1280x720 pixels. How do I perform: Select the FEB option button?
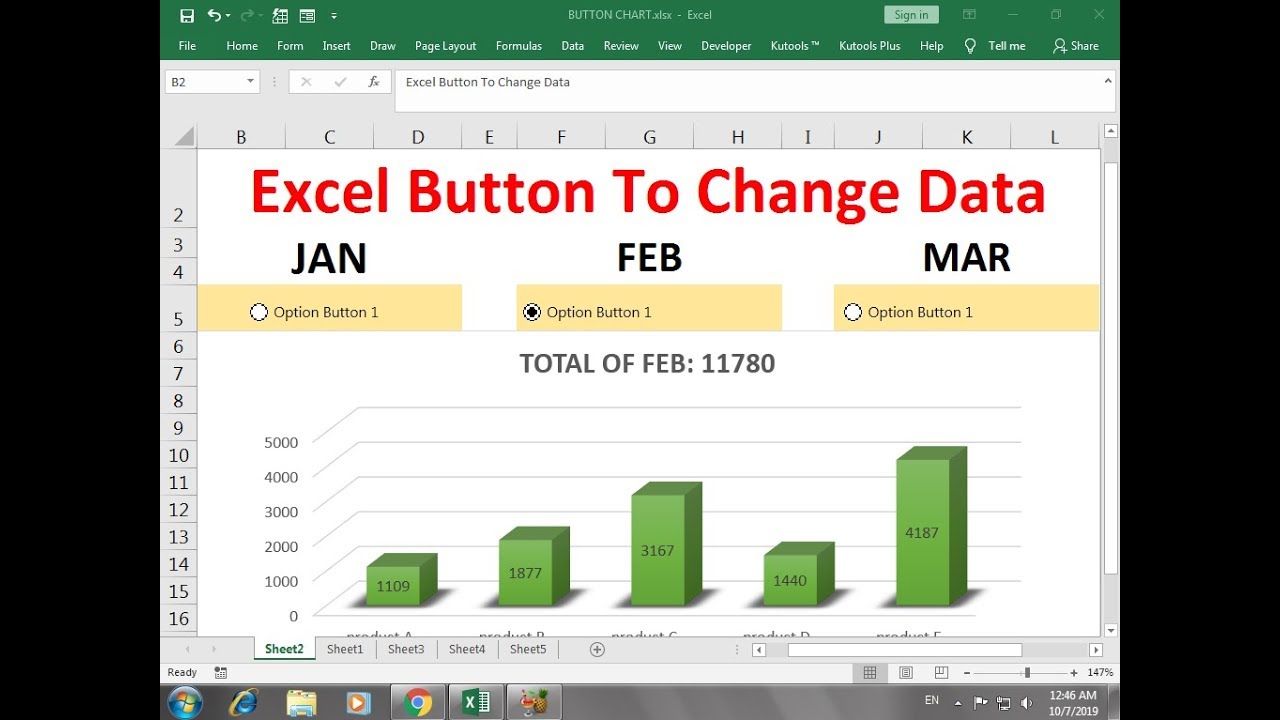[x=532, y=312]
